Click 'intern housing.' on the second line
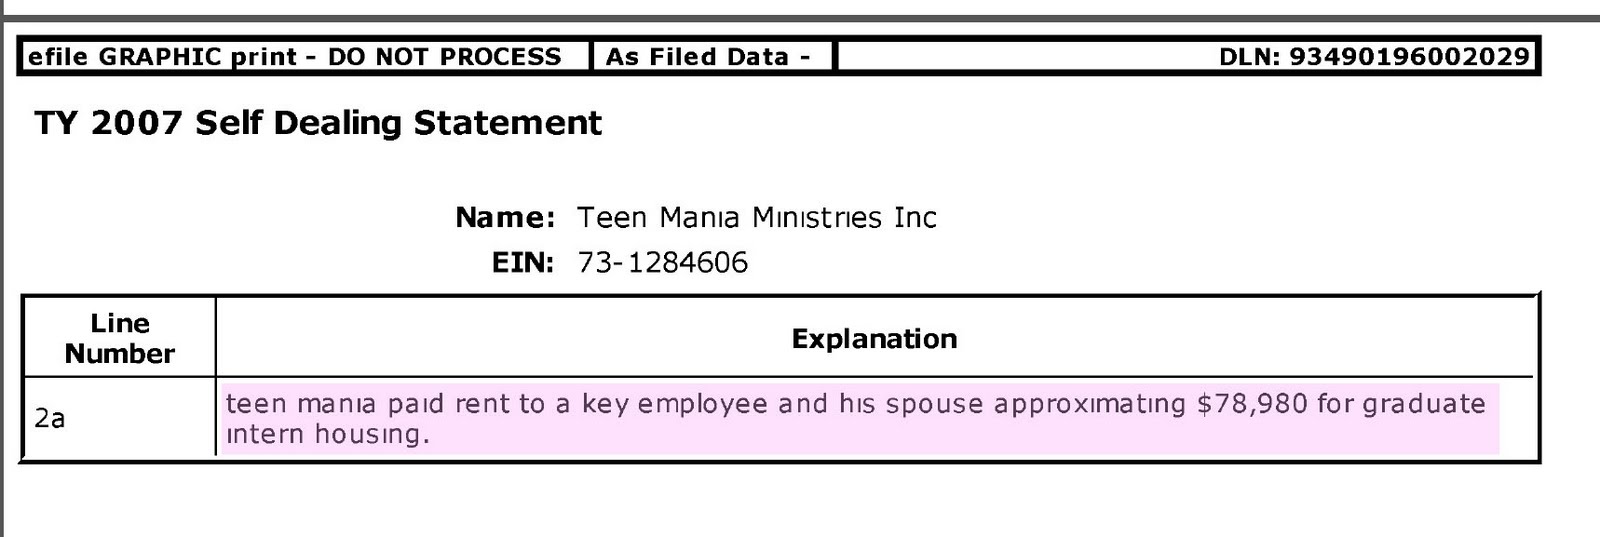The width and height of the screenshot is (1600, 537). (328, 434)
